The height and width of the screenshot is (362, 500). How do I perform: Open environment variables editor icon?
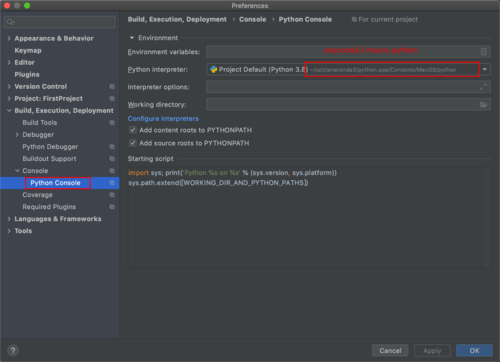pos(484,52)
